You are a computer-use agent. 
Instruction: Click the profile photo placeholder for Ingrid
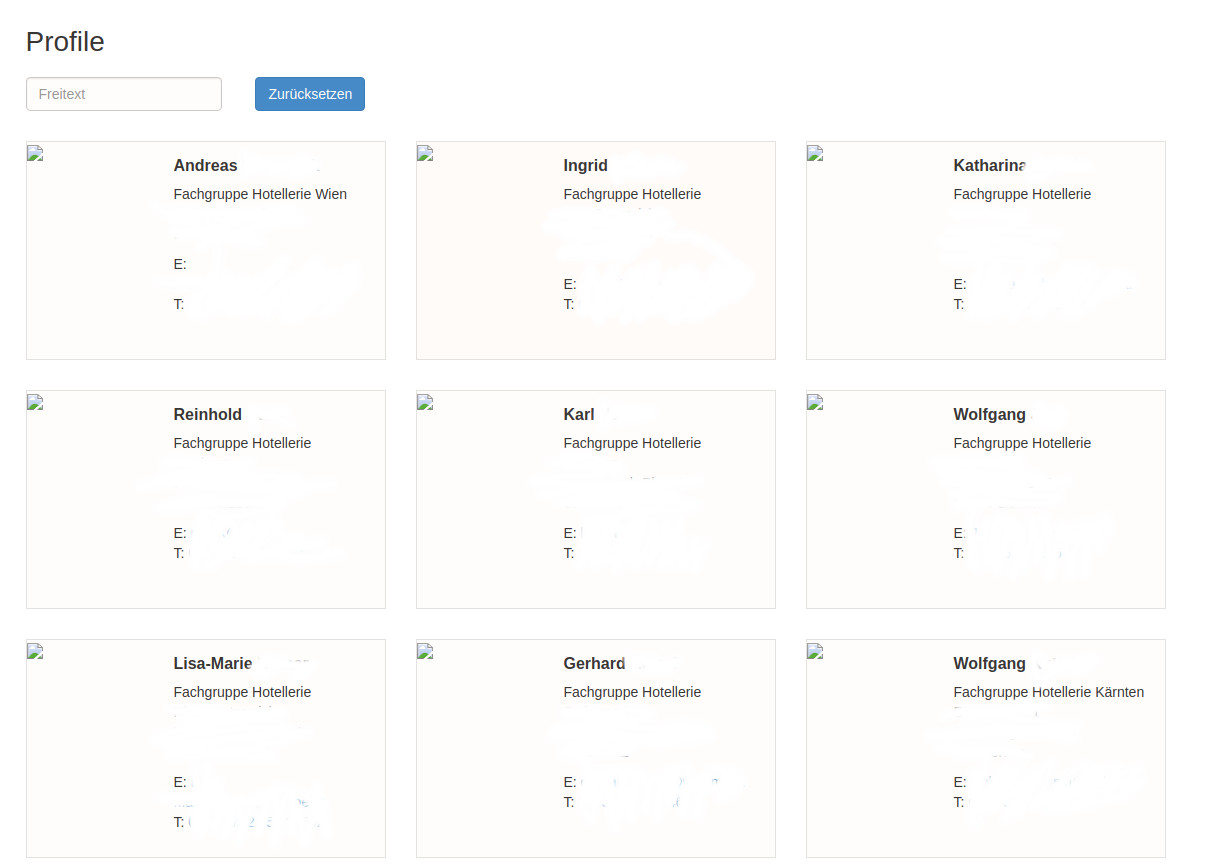point(425,153)
